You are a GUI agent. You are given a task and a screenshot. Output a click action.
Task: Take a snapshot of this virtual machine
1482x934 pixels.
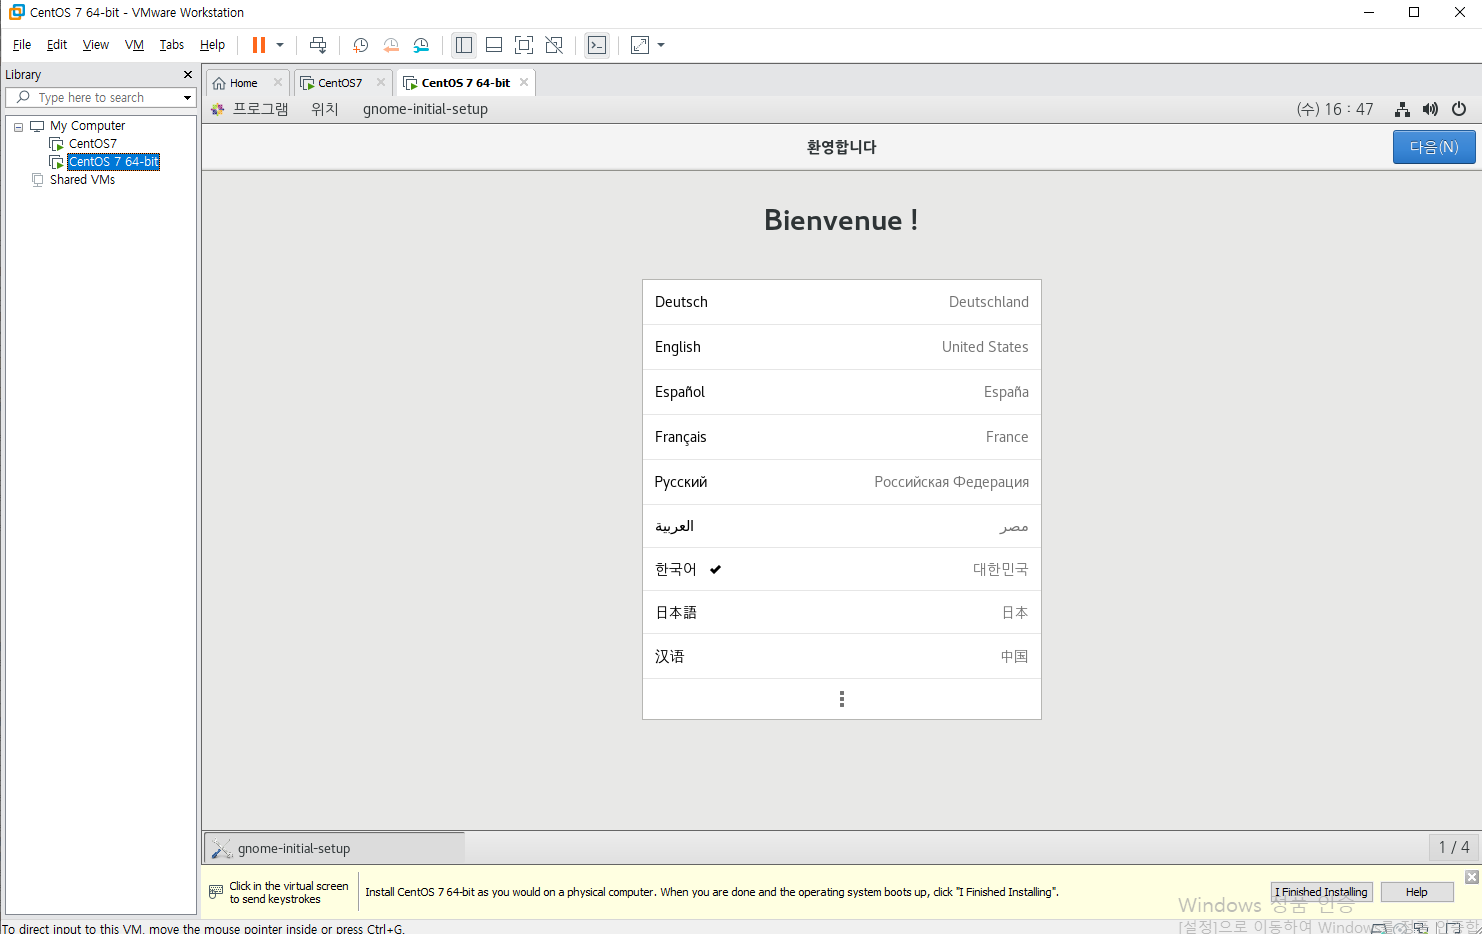coord(361,45)
